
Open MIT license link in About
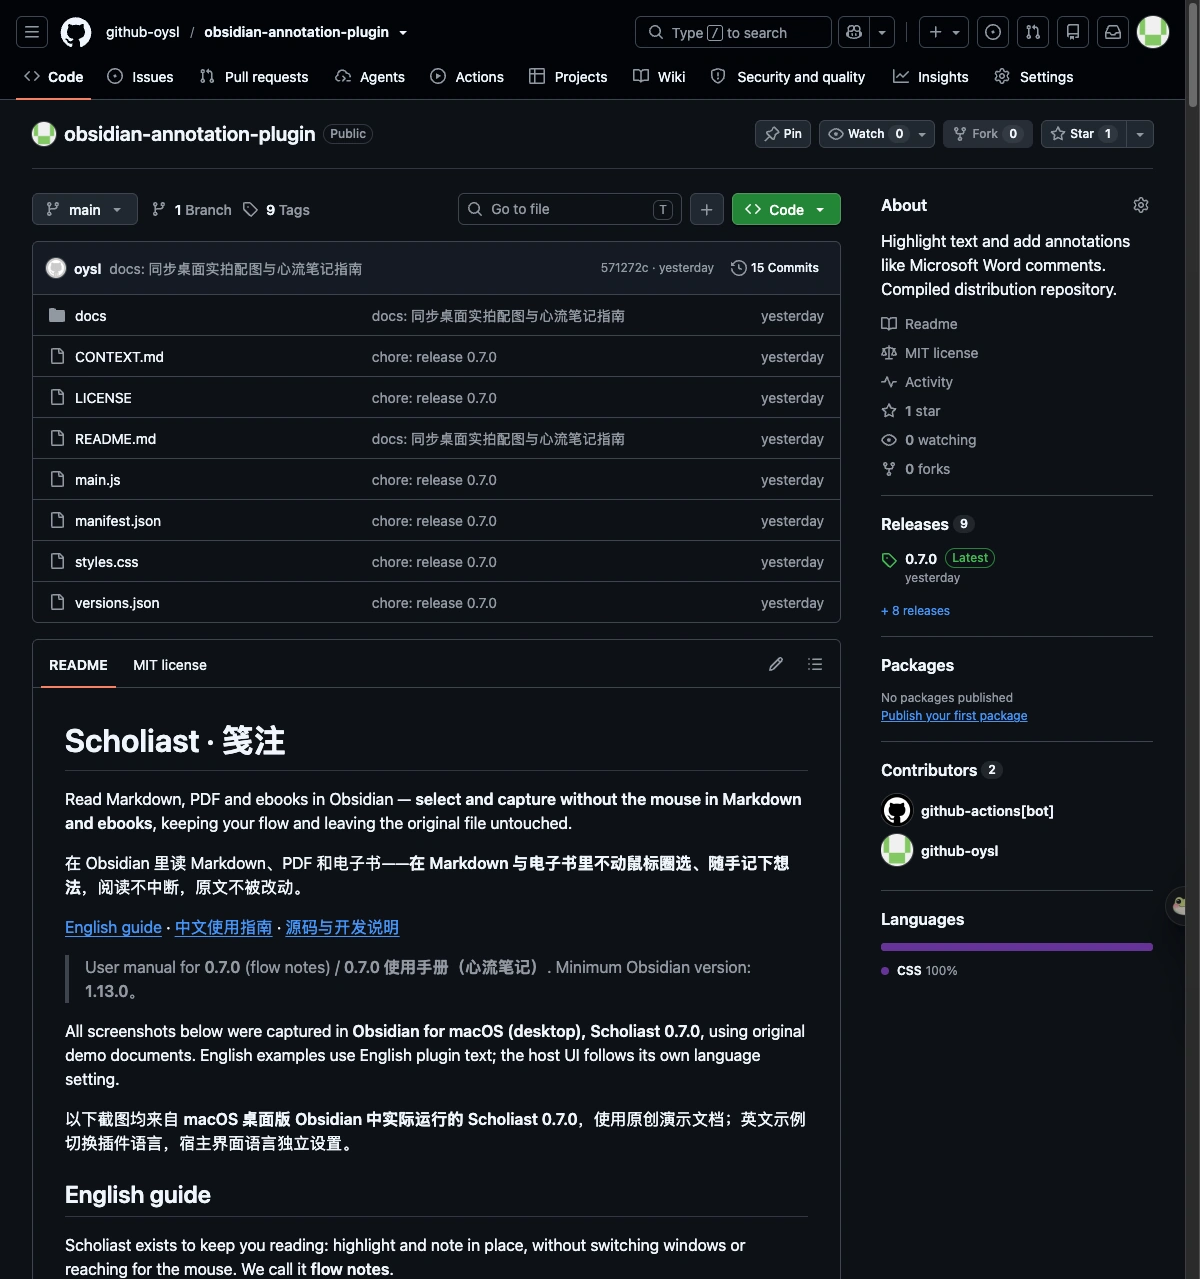pyautogui.click(x=930, y=353)
